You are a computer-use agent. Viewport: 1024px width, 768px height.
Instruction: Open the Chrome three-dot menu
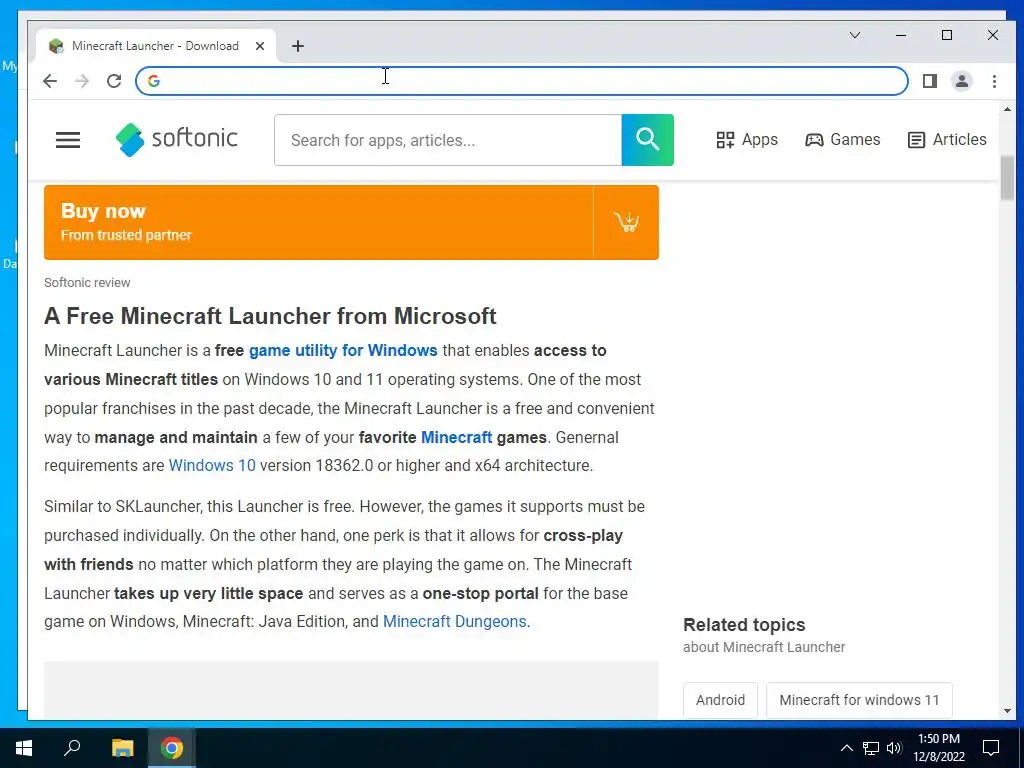pos(994,81)
